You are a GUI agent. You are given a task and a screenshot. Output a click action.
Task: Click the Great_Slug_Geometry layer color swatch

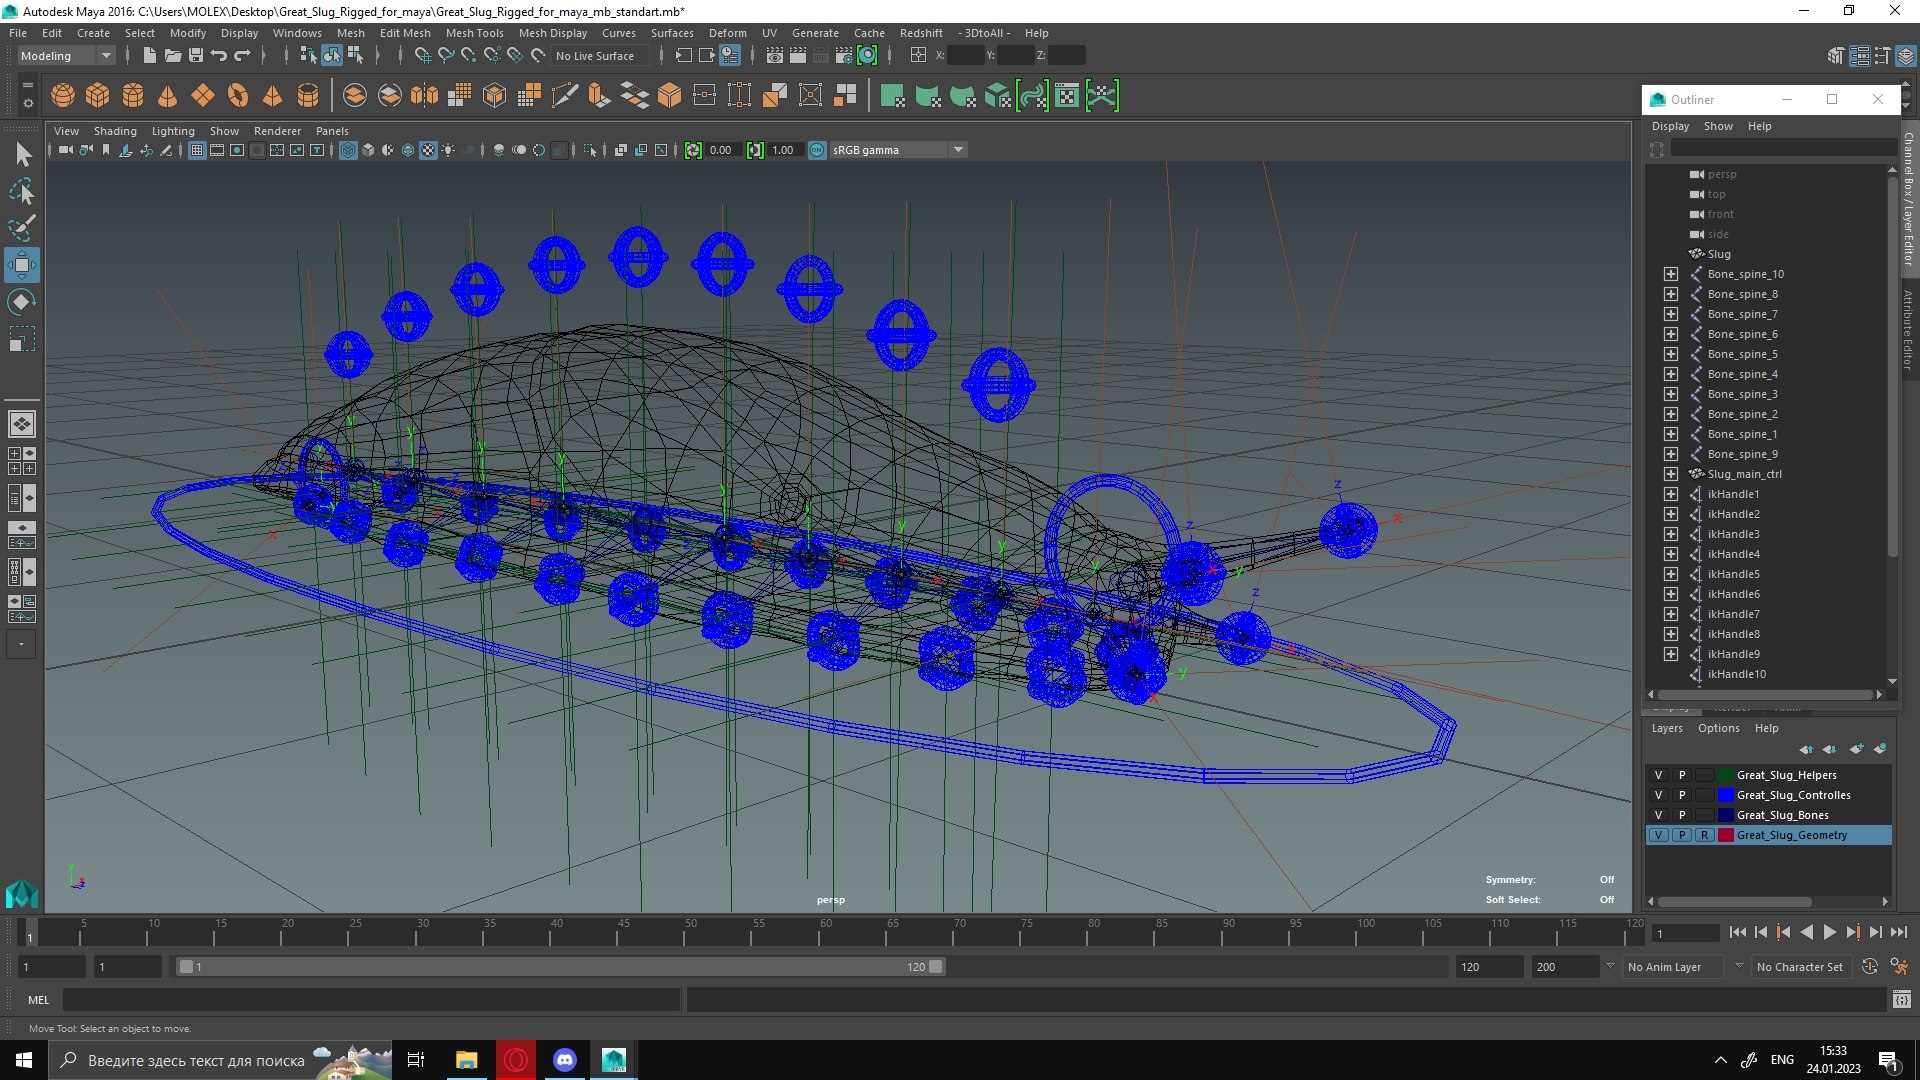[x=1725, y=835]
